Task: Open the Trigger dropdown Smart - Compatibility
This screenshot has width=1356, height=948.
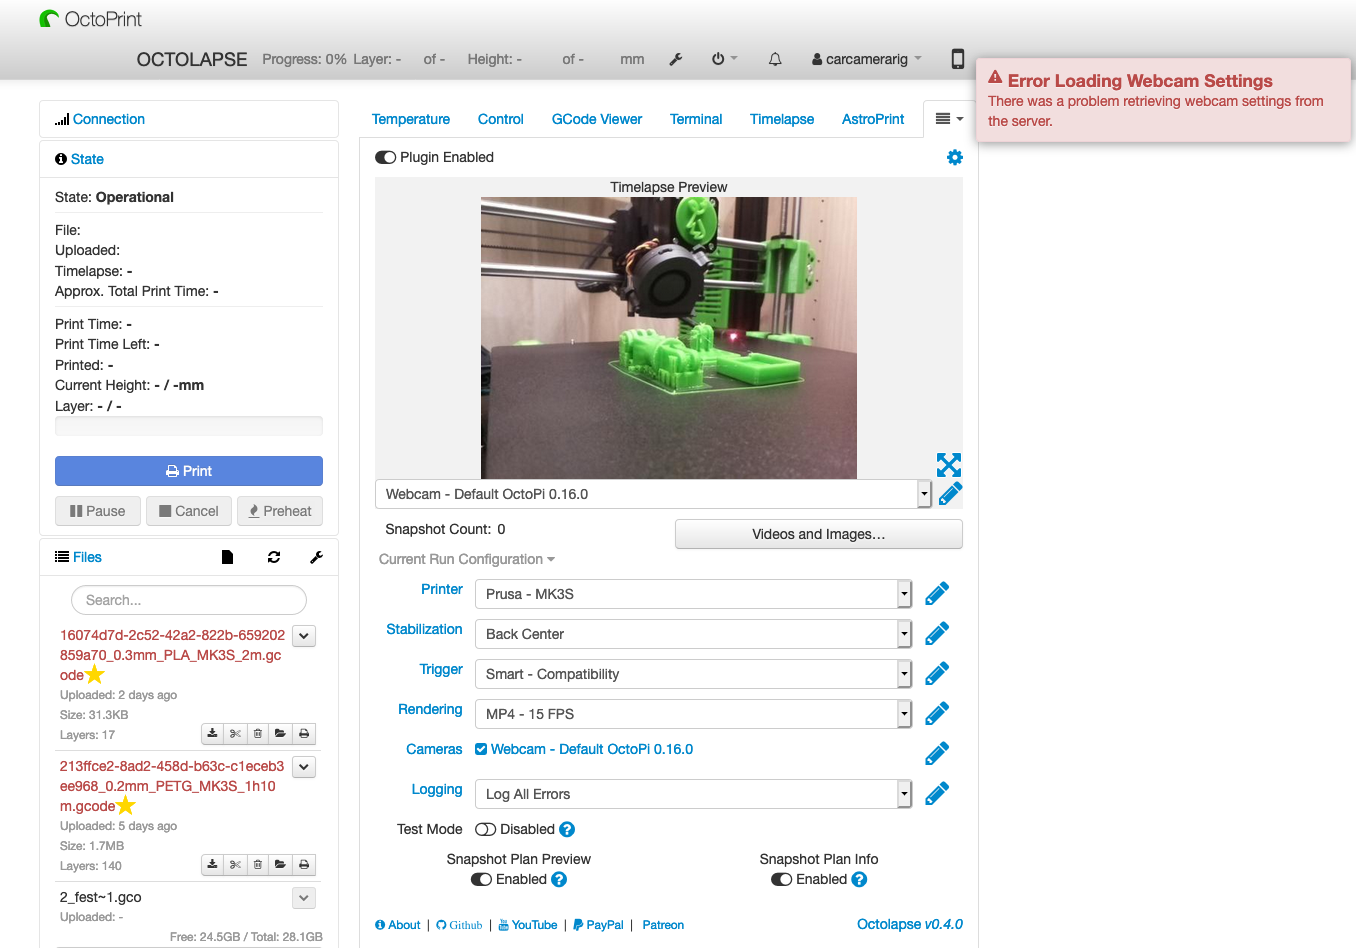Action: [x=693, y=674]
